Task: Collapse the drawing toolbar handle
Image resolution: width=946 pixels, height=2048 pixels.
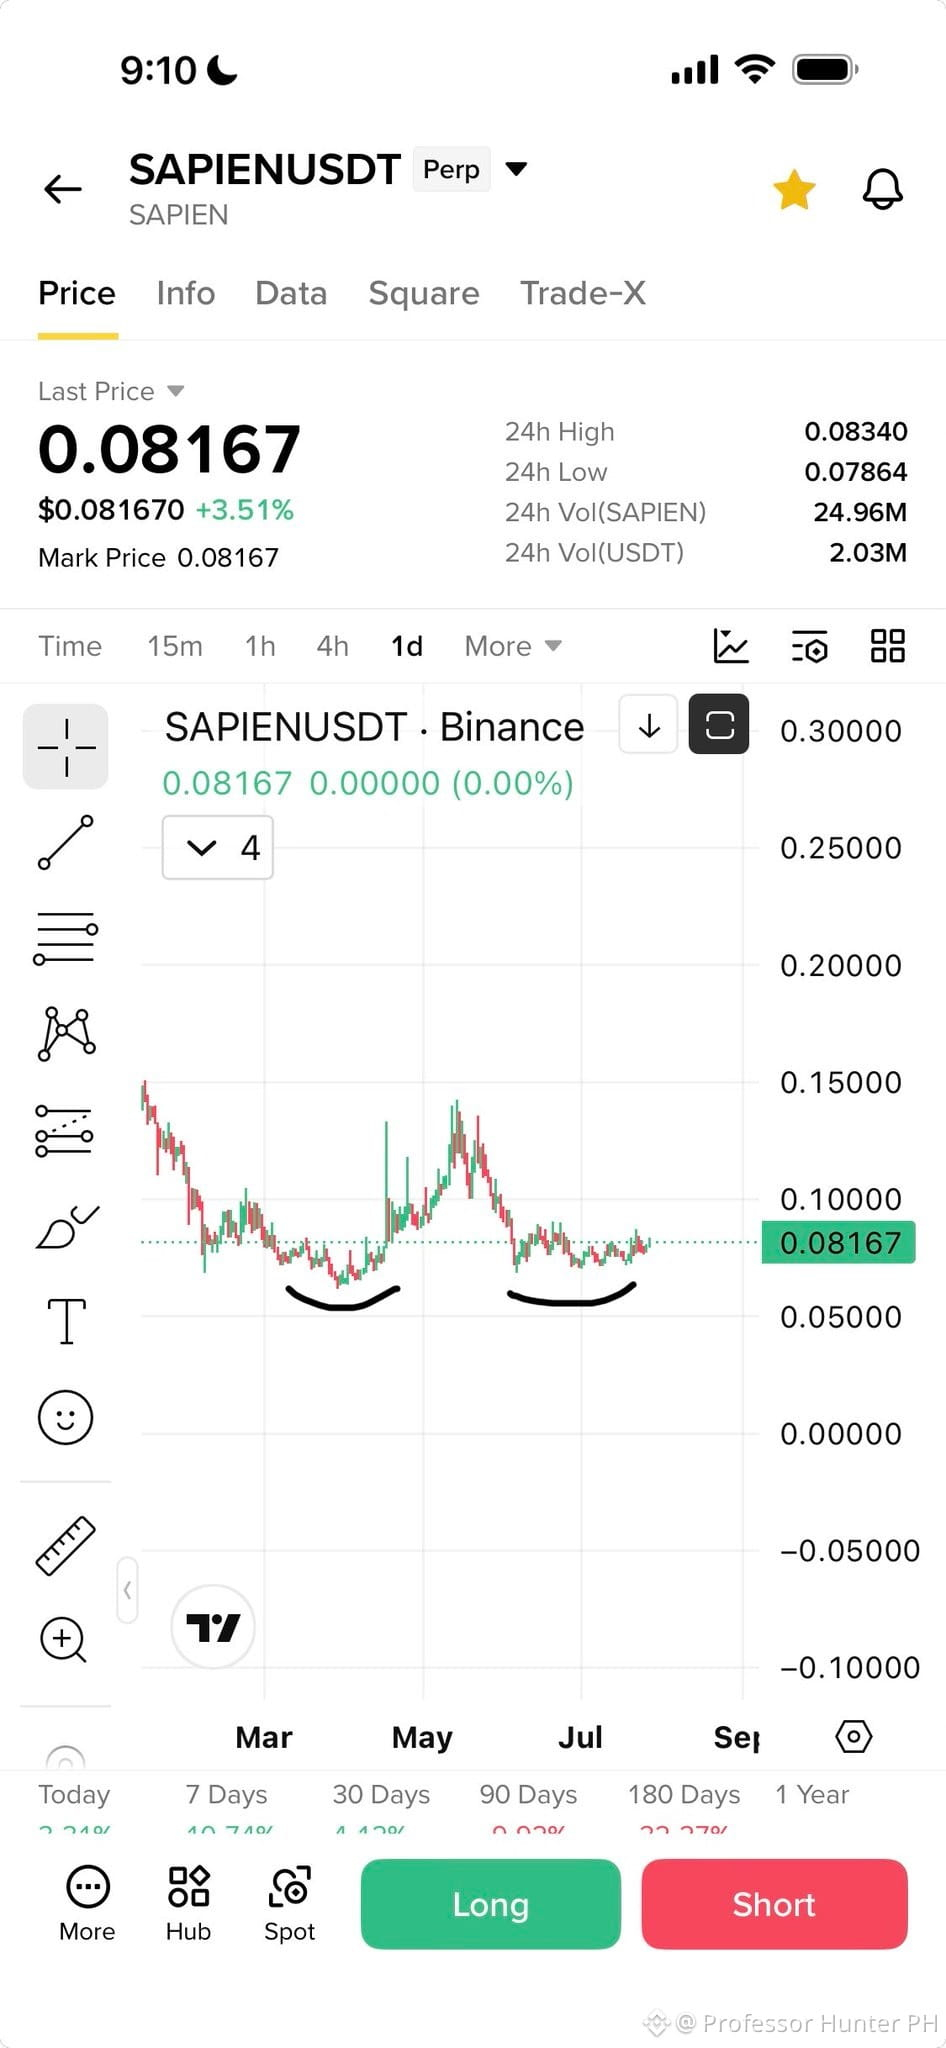Action: click(x=127, y=1589)
